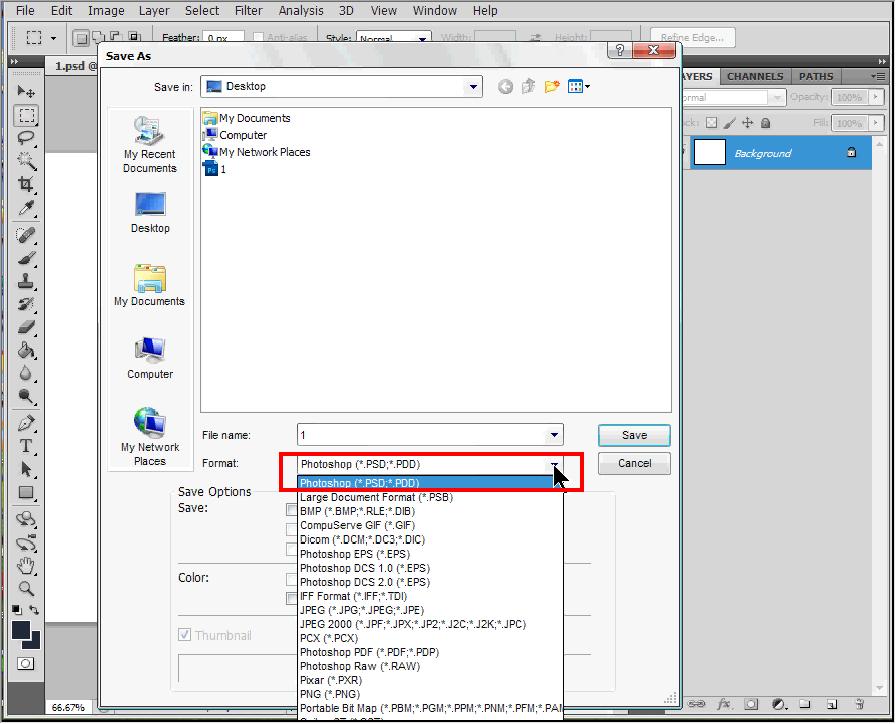Click the Save button
The height and width of the screenshot is (724, 896).
point(634,435)
